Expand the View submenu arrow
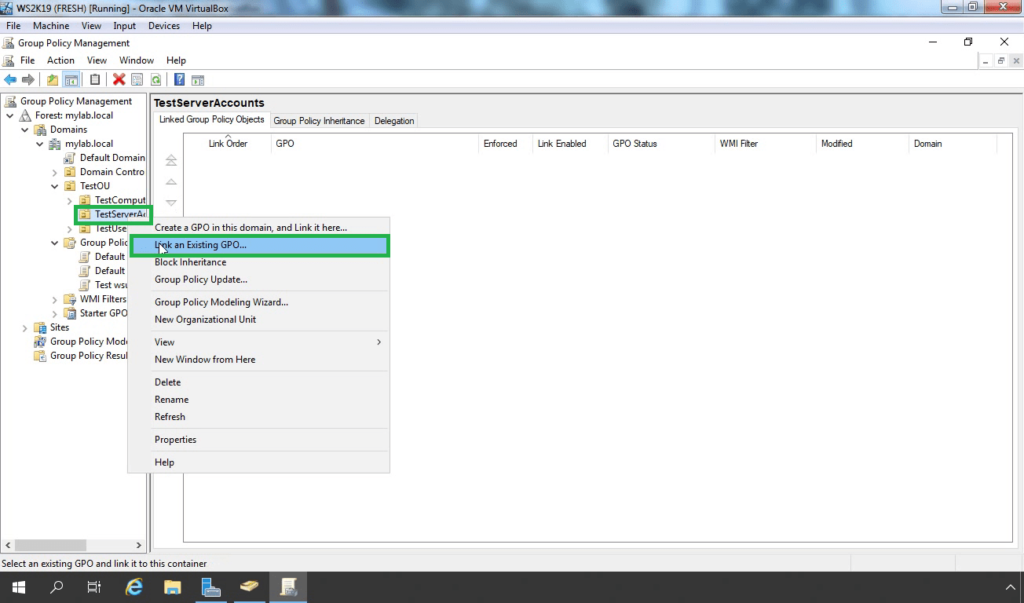1024x603 pixels. tap(379, 342)
